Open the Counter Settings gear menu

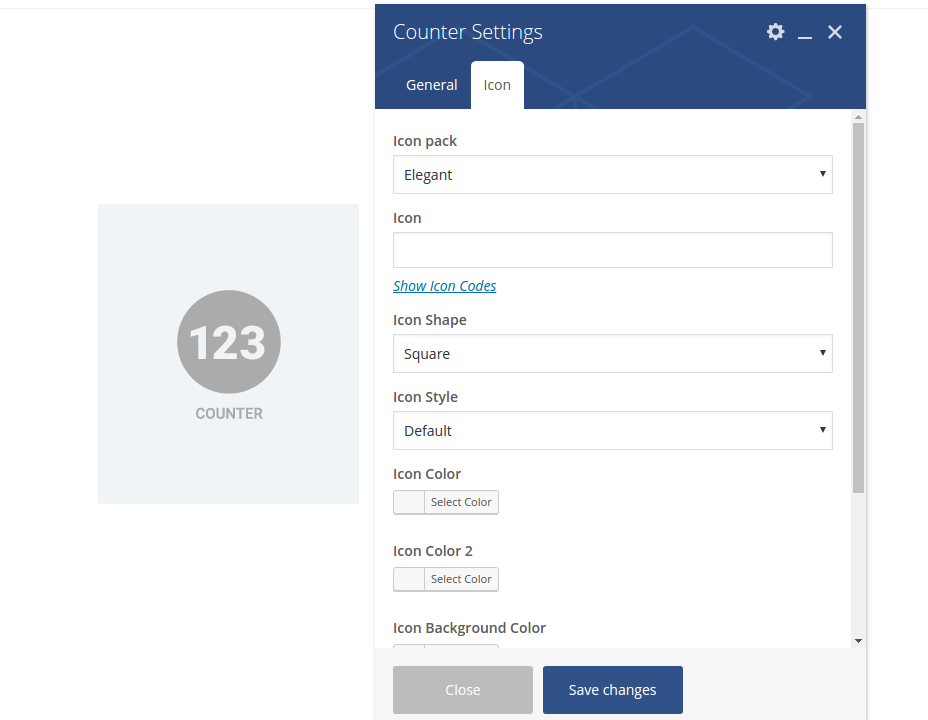775,32
